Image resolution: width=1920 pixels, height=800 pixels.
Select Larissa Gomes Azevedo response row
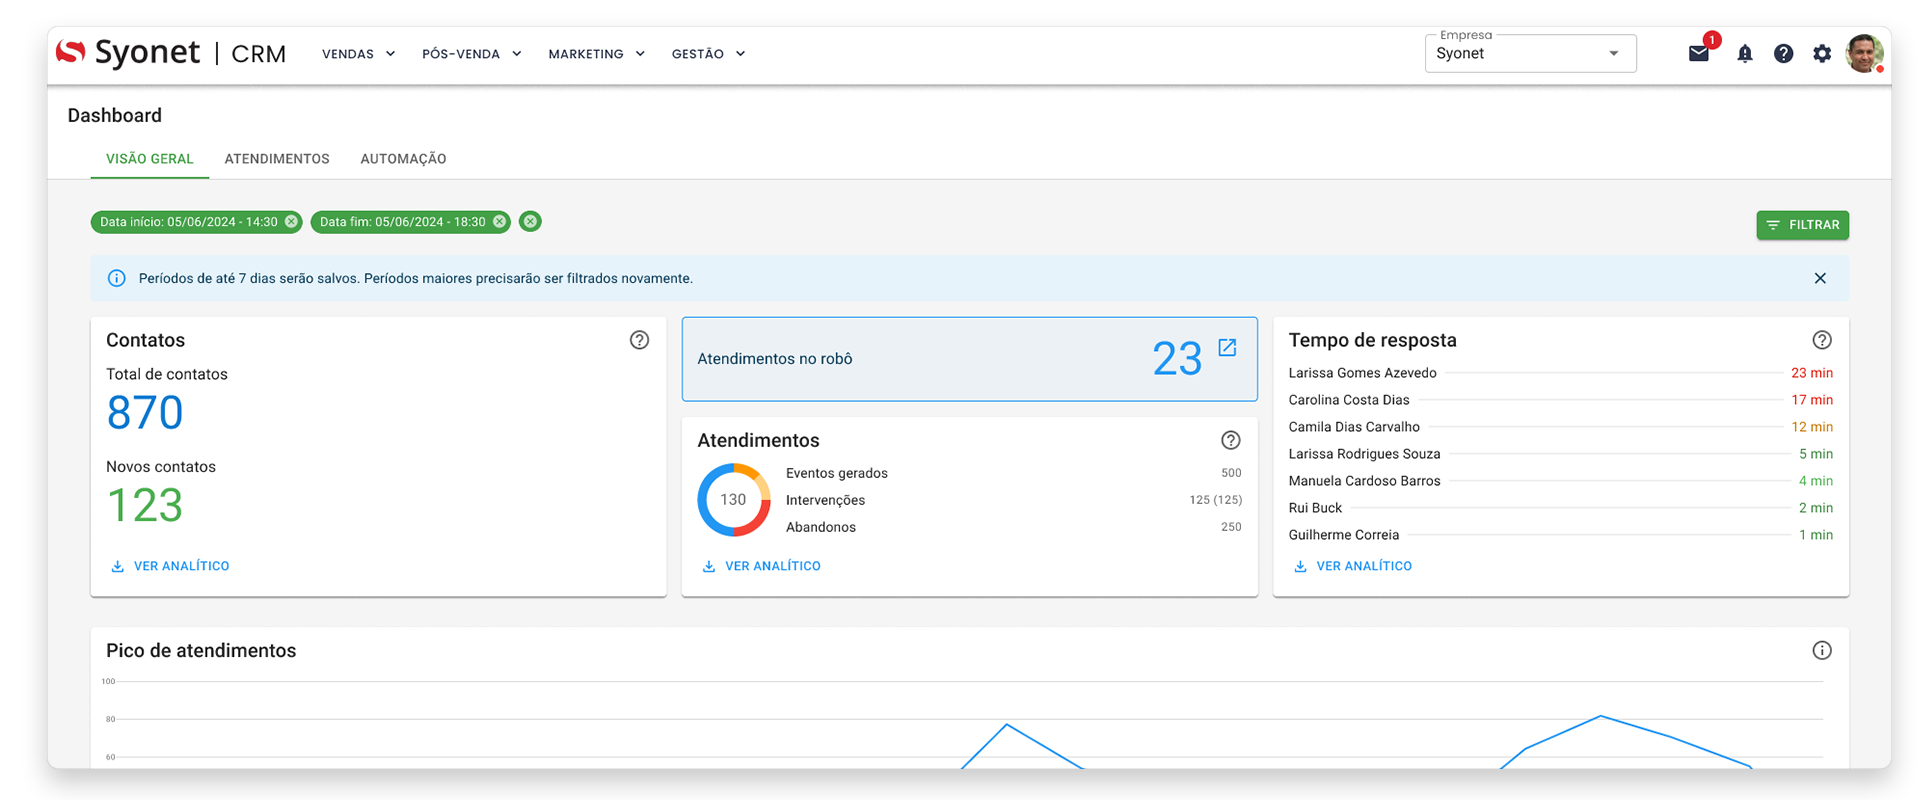(1561, 373)
